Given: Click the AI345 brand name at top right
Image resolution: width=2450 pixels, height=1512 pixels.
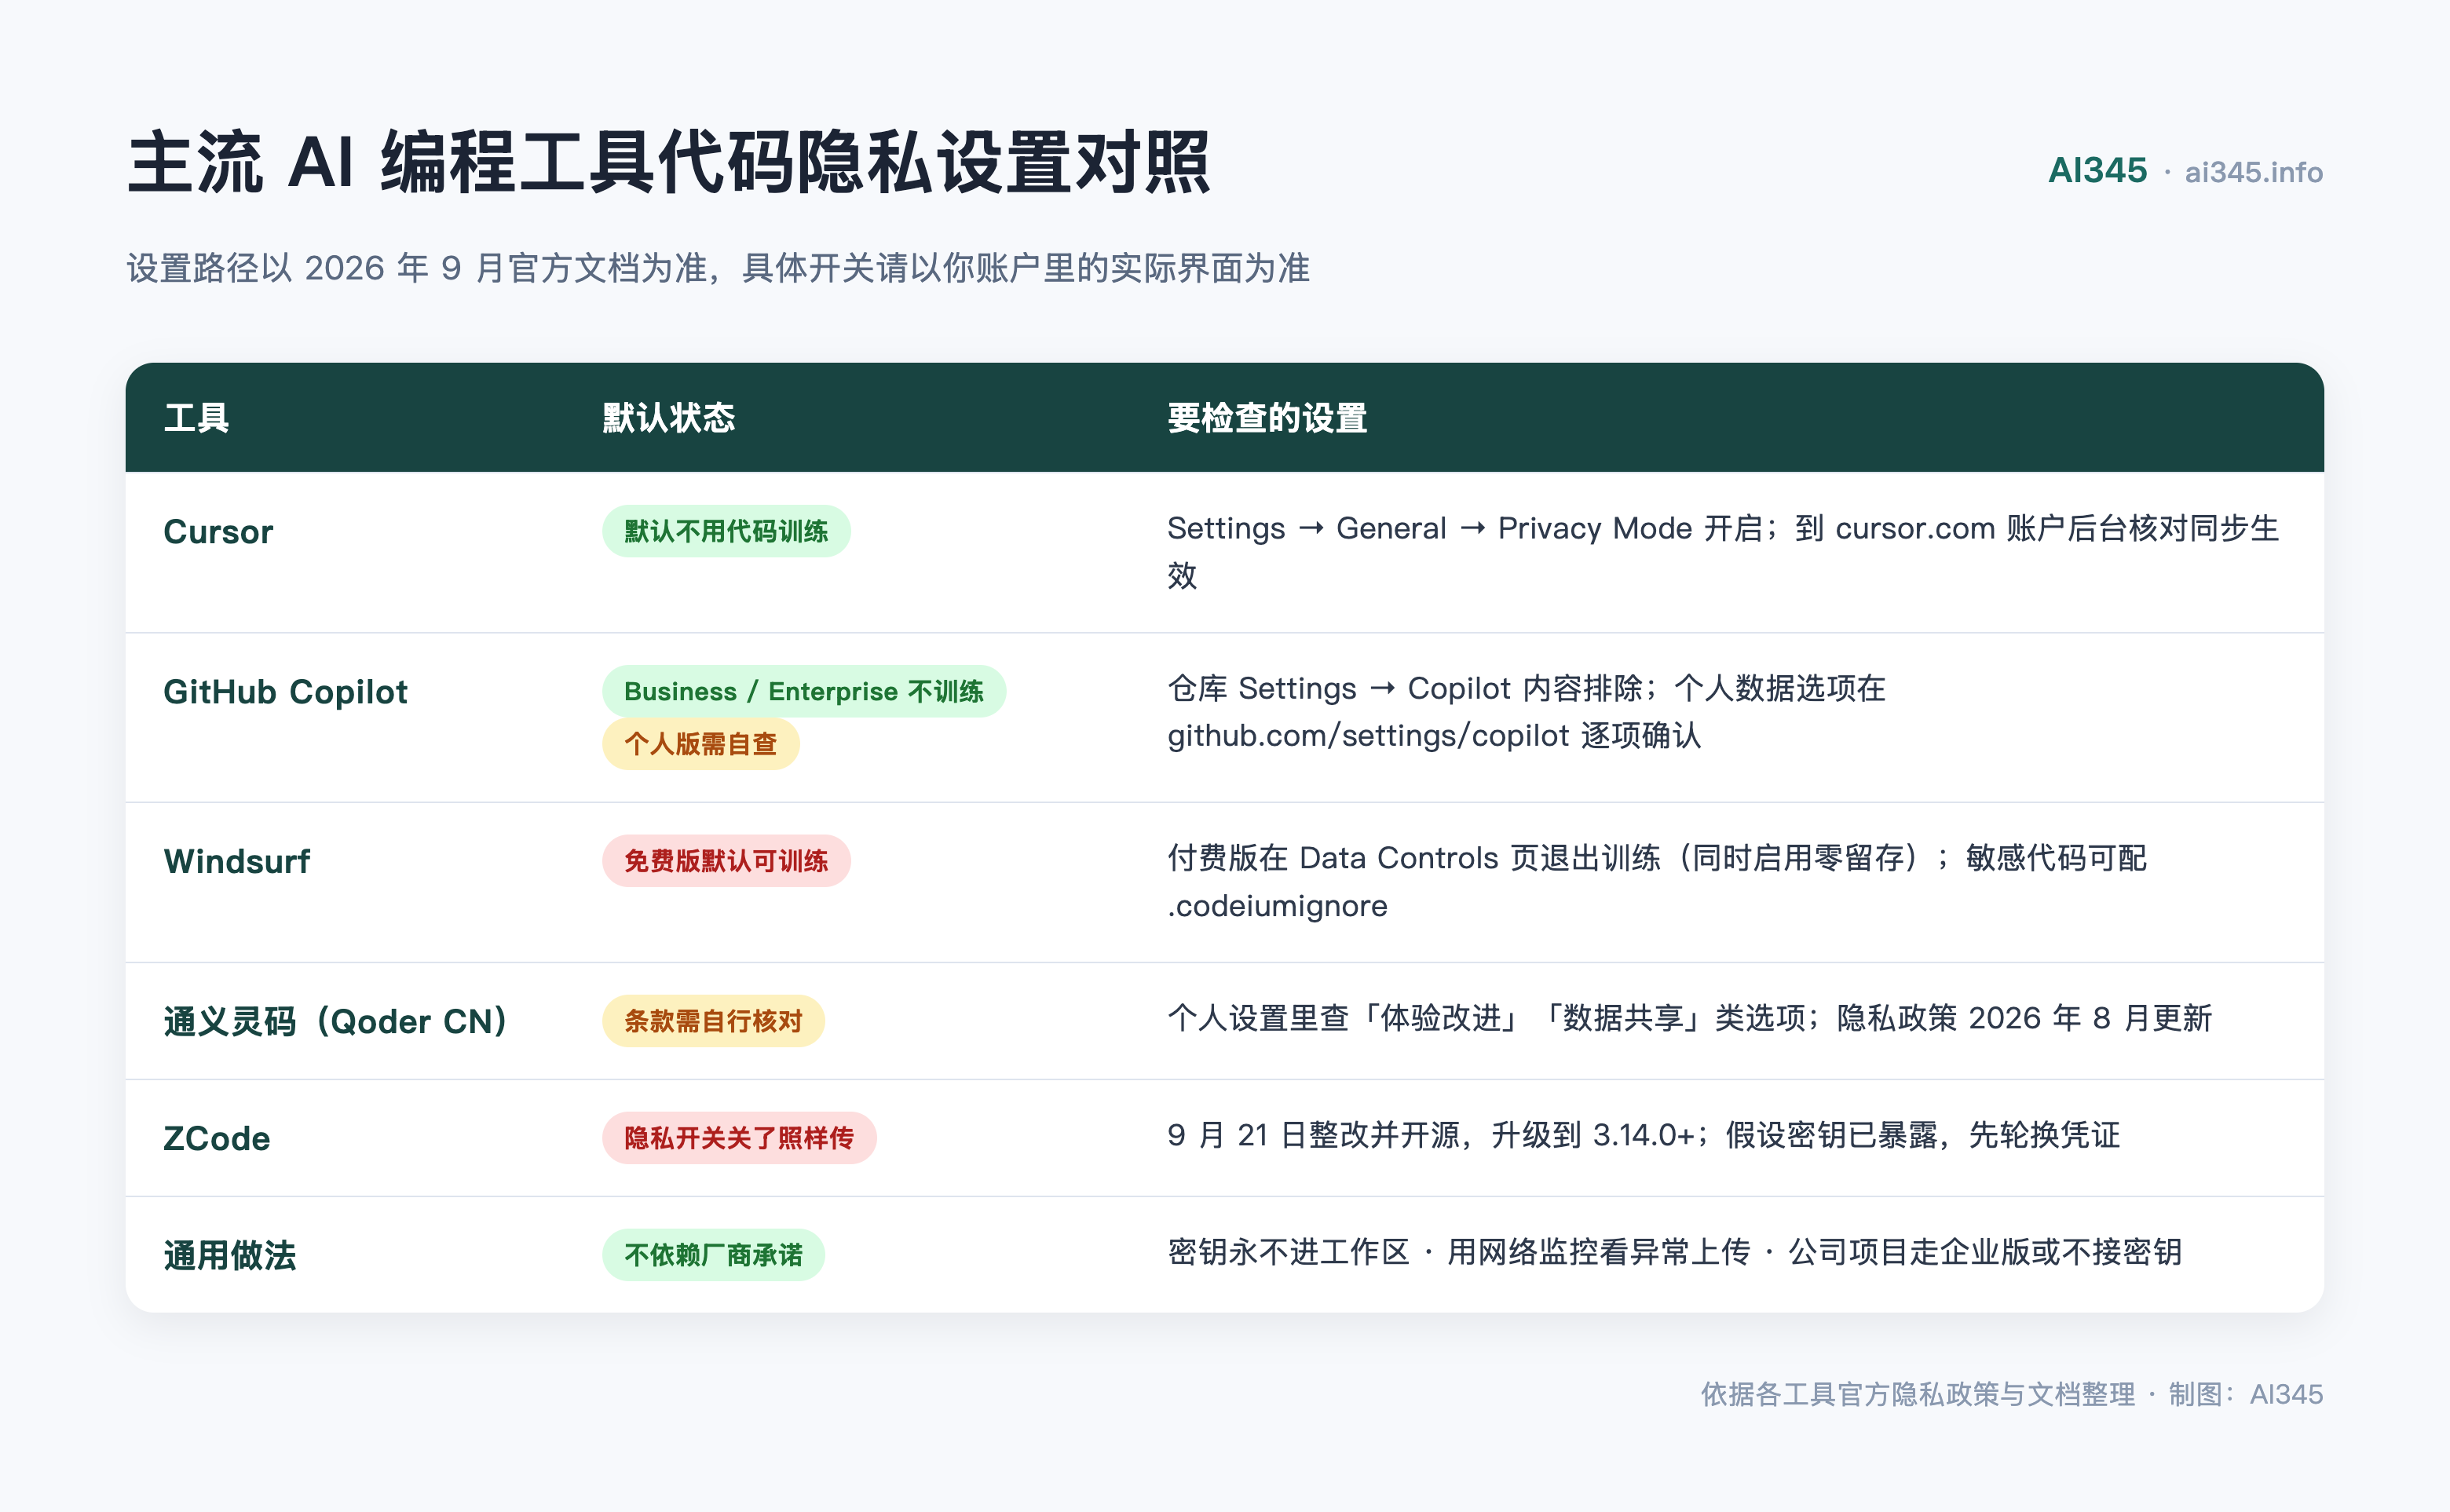Looking at the screenshot, I should click(2097, 171).
